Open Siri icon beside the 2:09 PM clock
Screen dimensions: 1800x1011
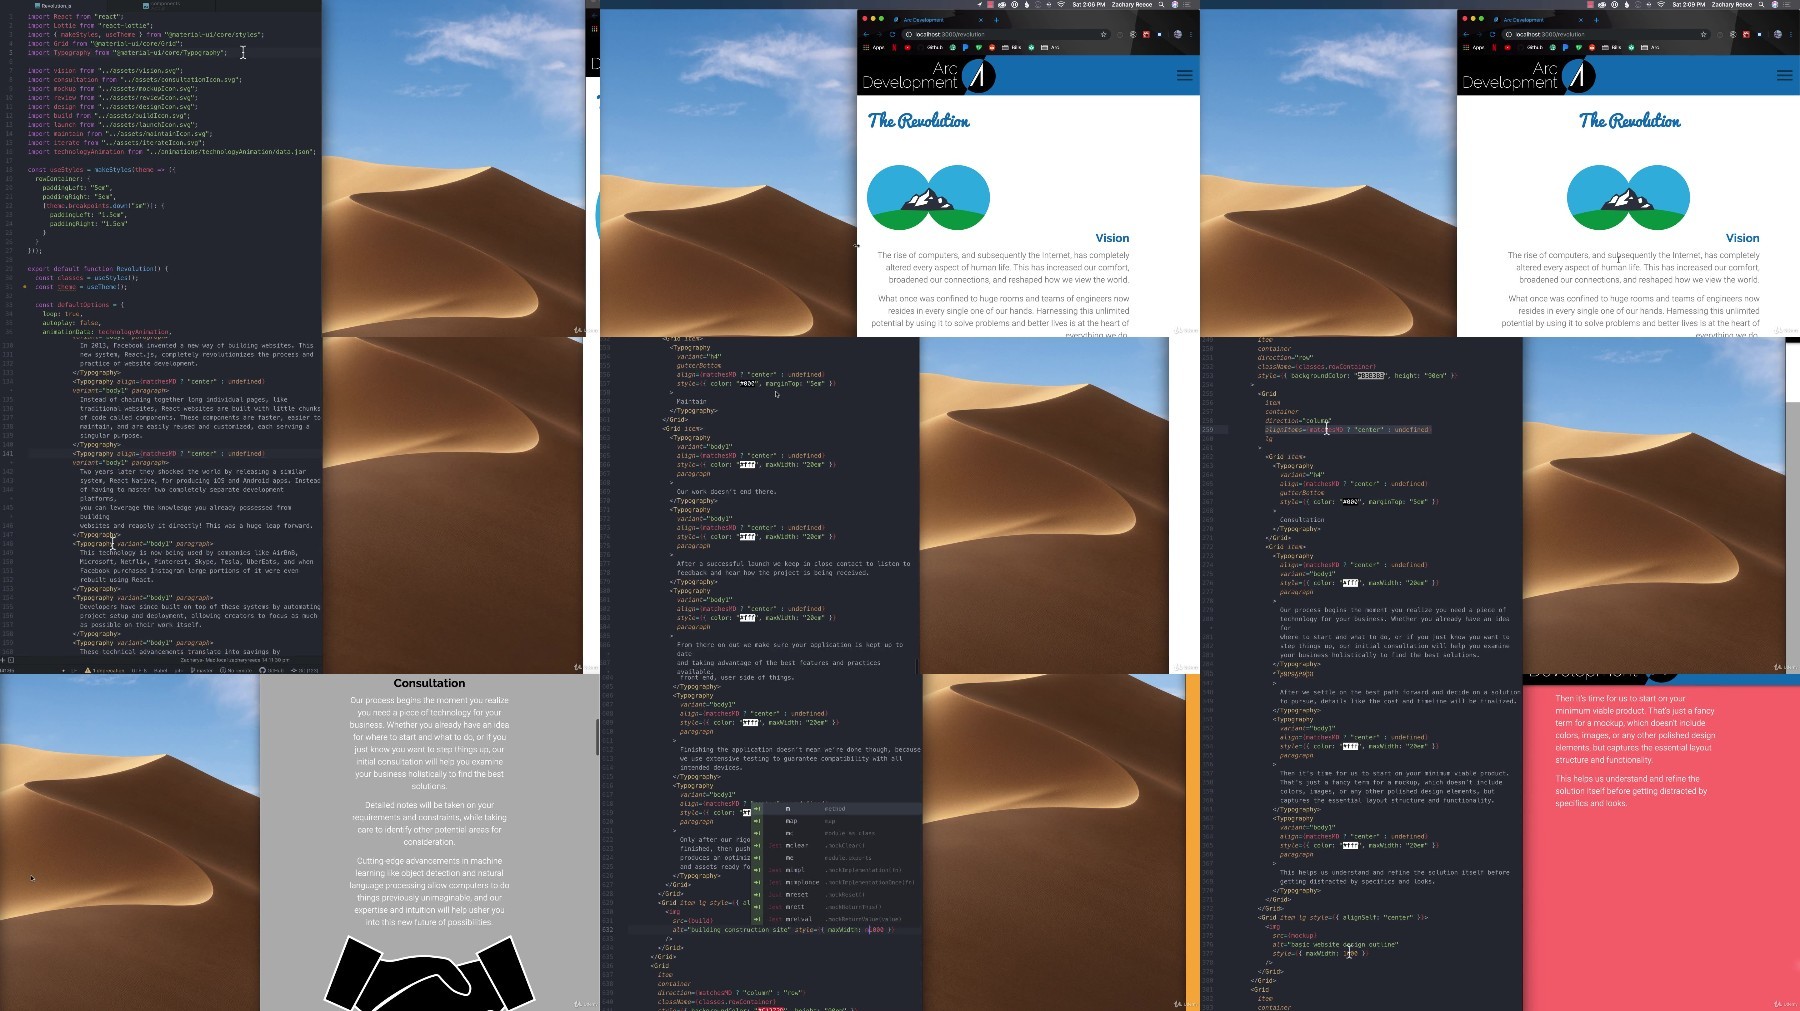(1775, 4)
